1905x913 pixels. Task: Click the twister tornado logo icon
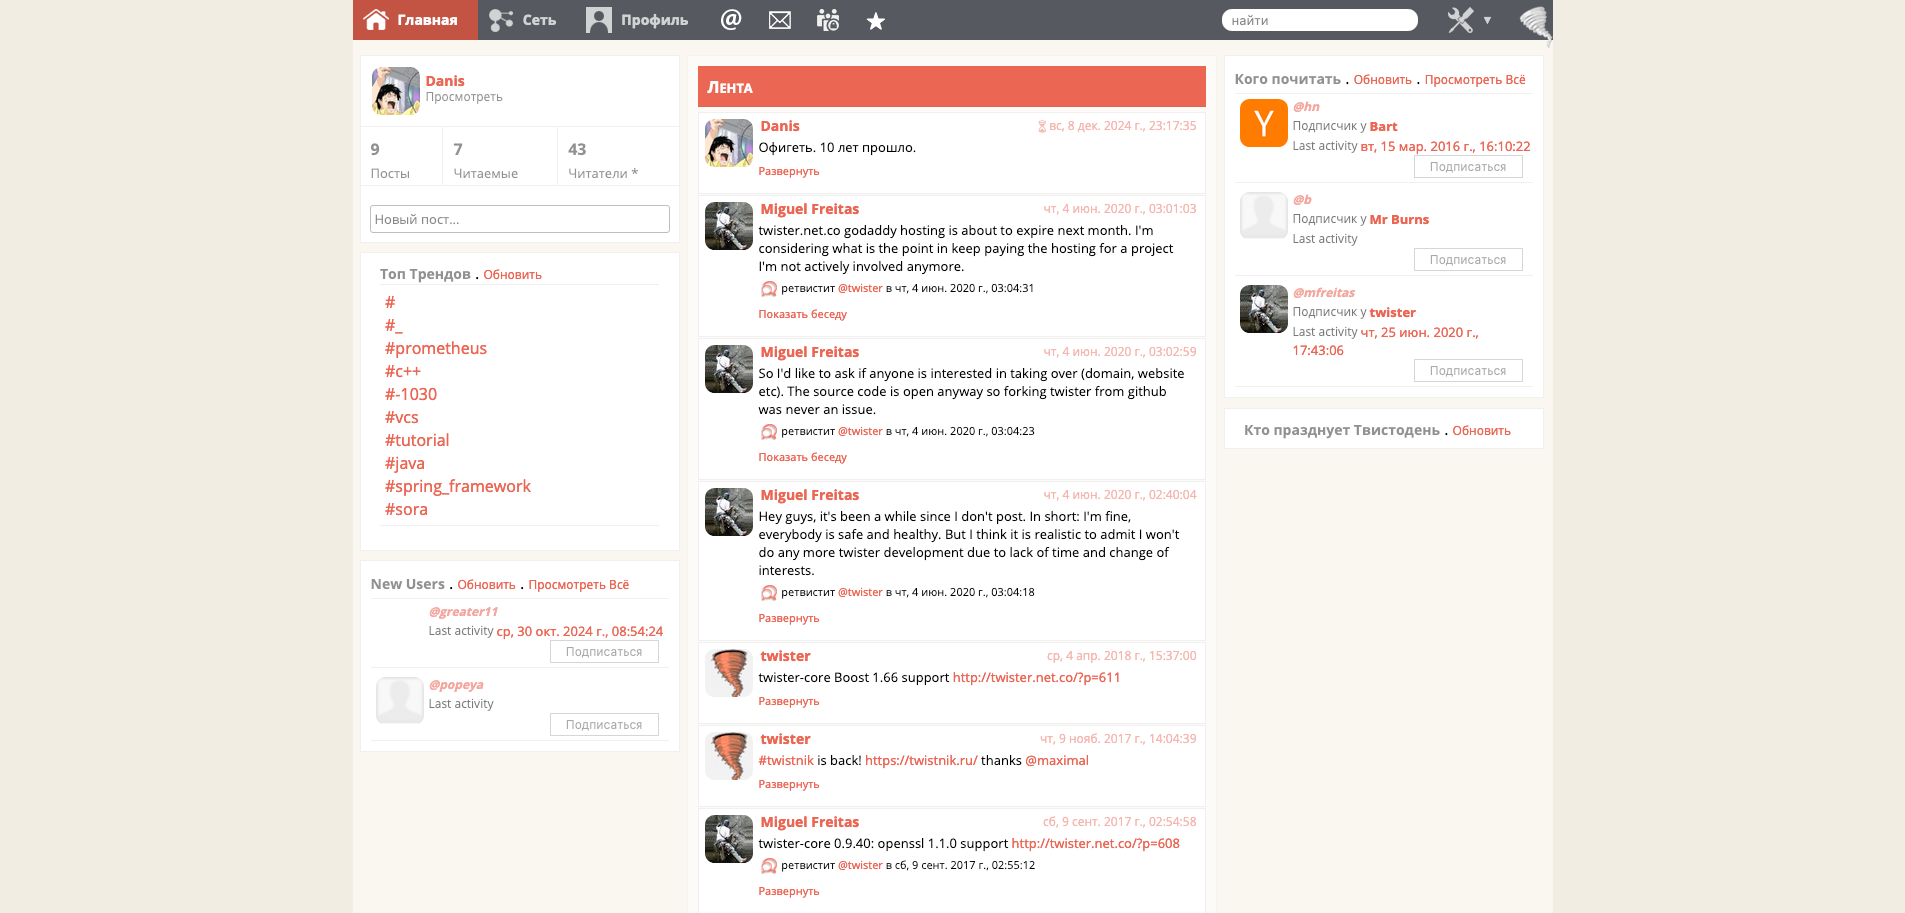(x=1535, y=22)
